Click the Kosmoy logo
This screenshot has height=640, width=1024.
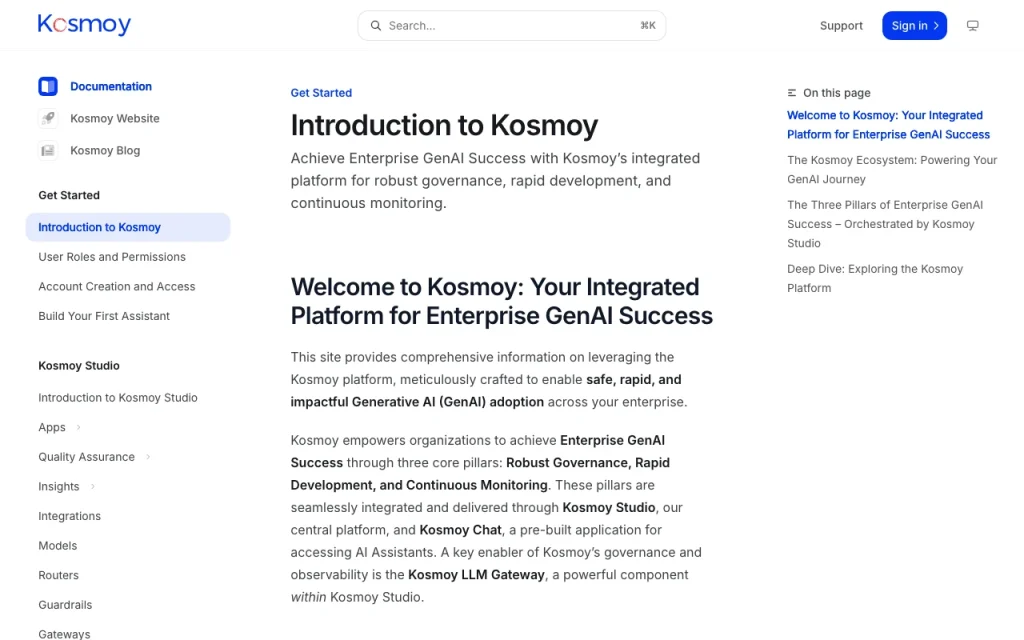pyautogui.click(x=84, y=25)
